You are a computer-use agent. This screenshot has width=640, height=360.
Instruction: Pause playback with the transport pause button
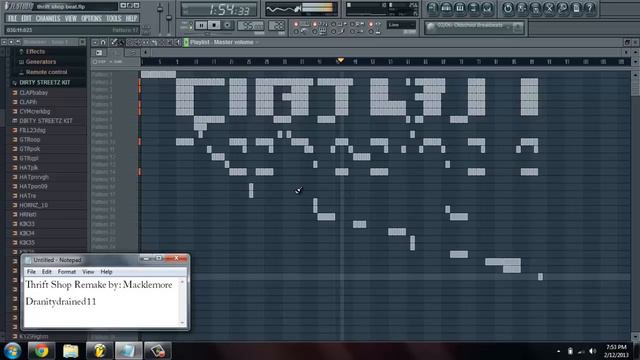pos(201,25)
